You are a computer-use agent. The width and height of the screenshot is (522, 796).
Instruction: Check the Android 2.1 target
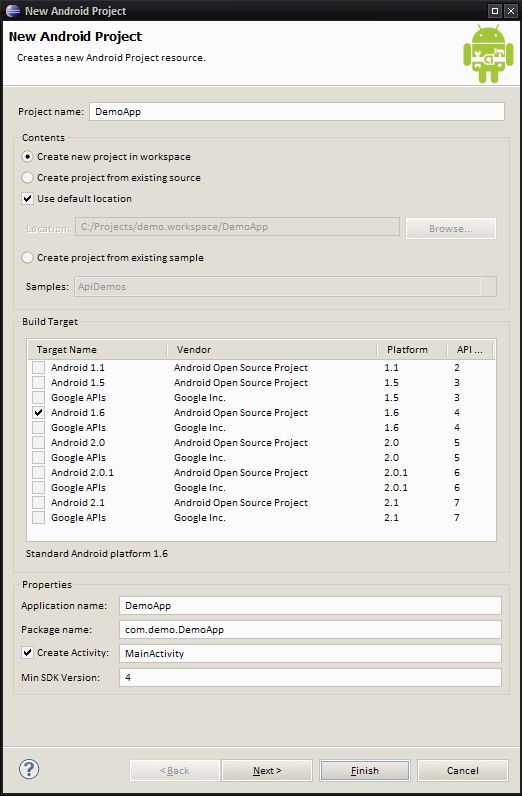(x=38, y=503)
